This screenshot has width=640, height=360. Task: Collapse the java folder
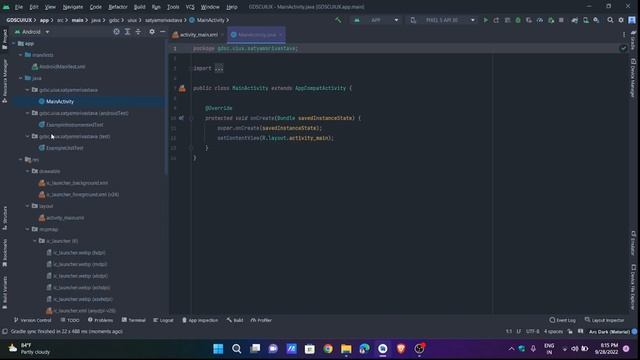tap(21, 78)
